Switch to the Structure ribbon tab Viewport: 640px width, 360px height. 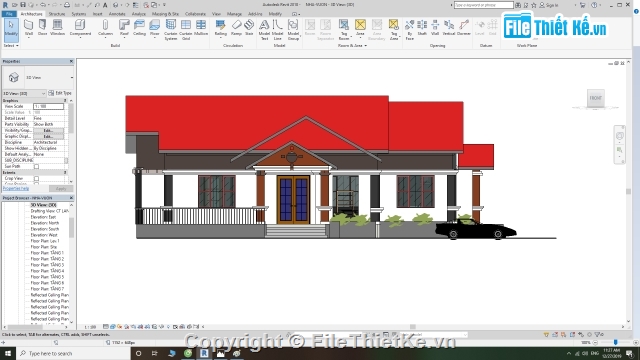coord(57,14)
